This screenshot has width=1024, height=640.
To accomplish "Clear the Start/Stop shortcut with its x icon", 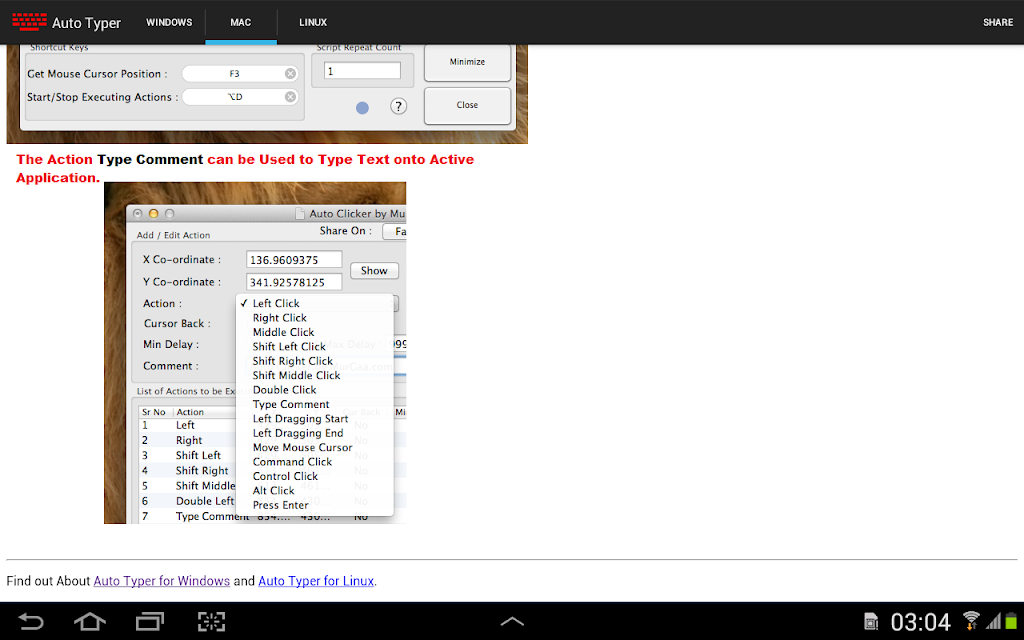I will point(291,97).
